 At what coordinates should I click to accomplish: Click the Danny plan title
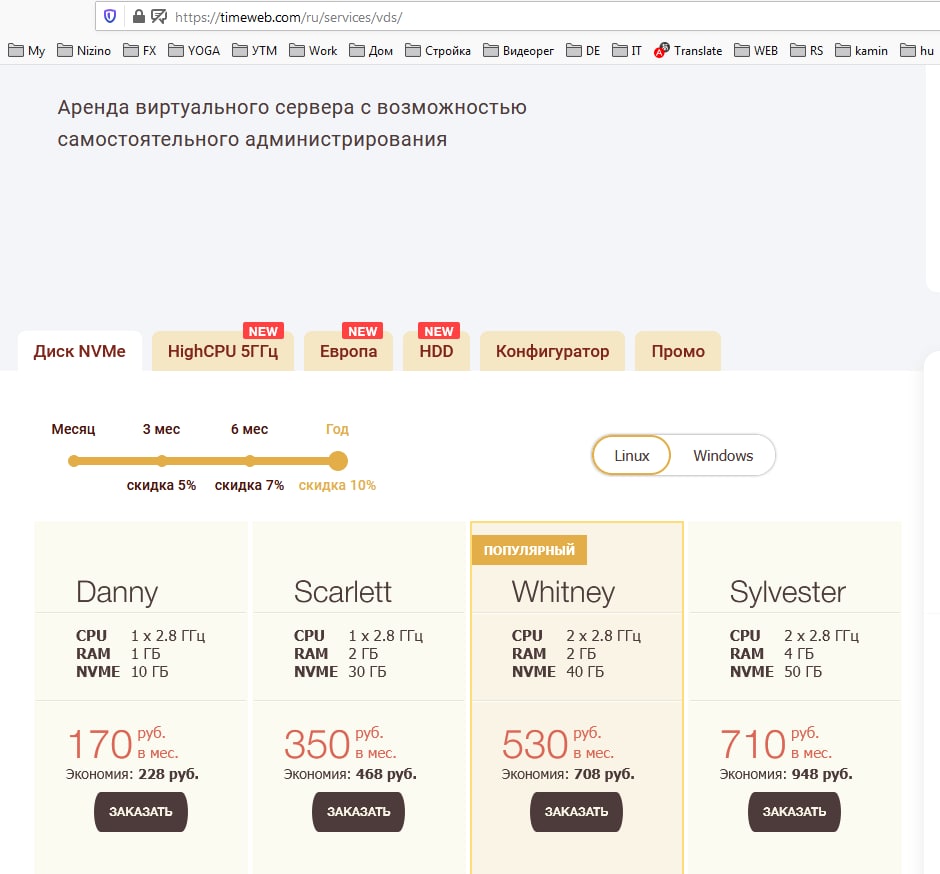click(x=117, y=593)
